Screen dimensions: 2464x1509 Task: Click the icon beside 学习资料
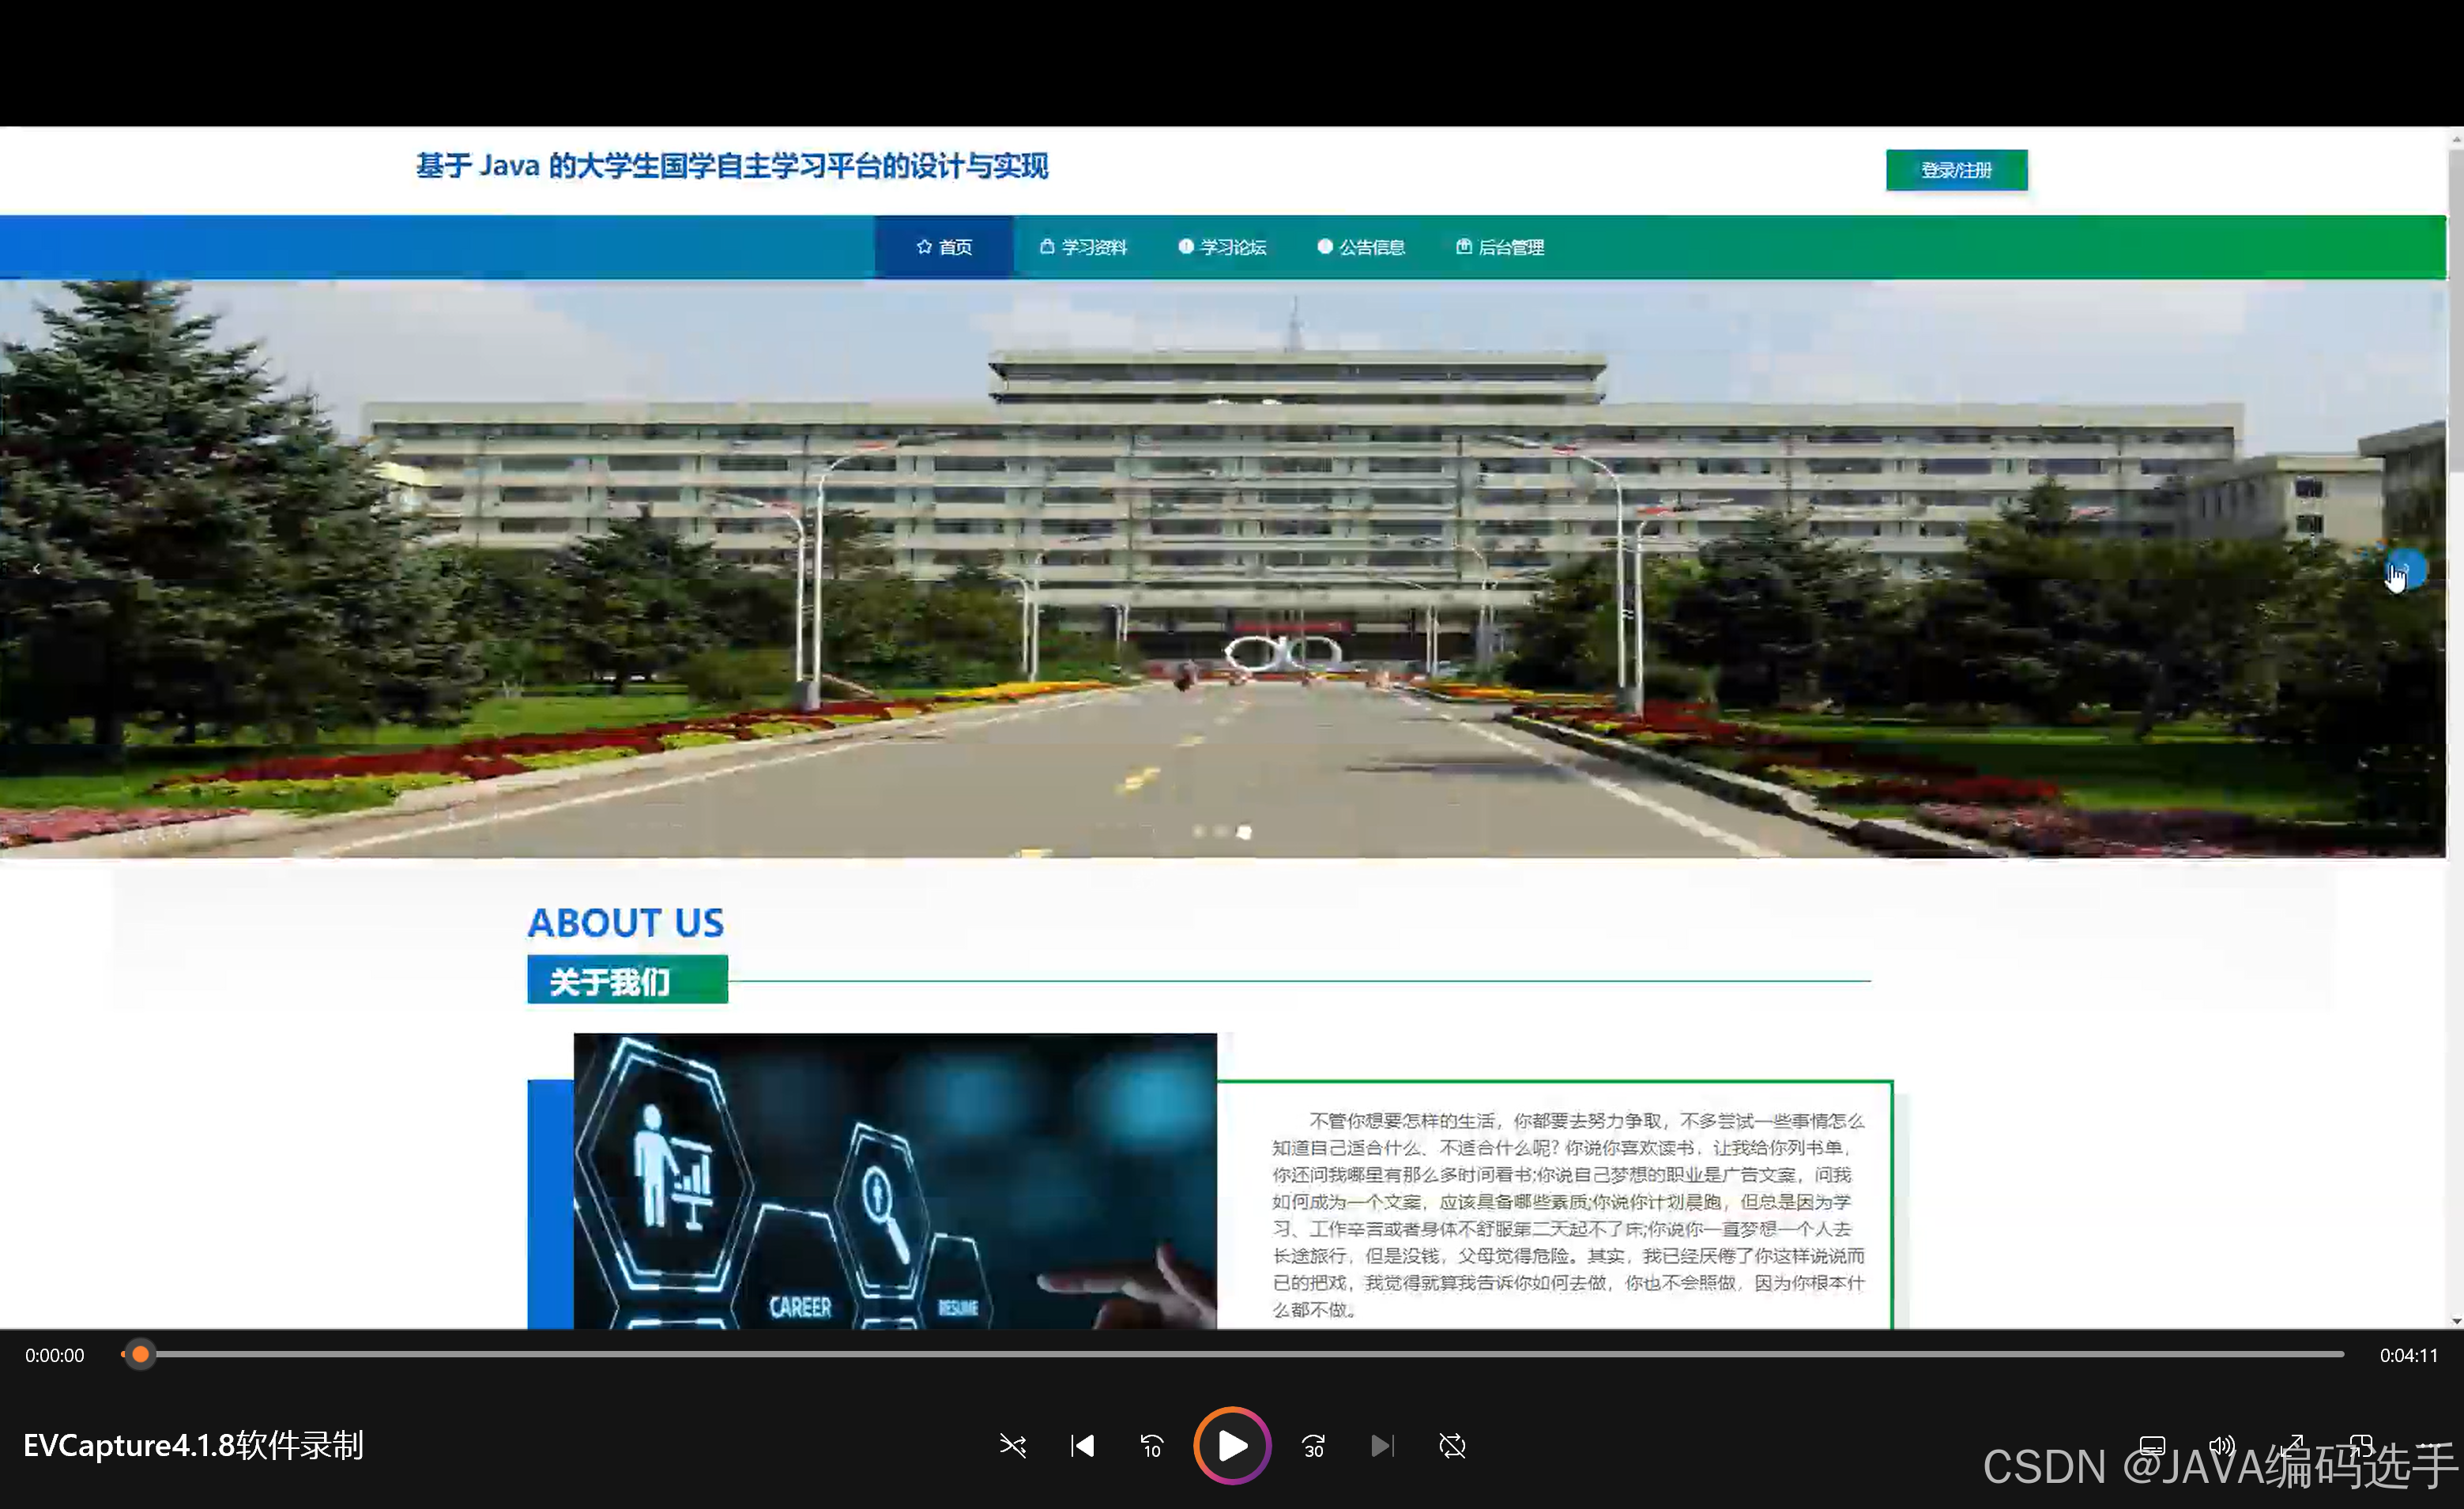pos(1047,246)
